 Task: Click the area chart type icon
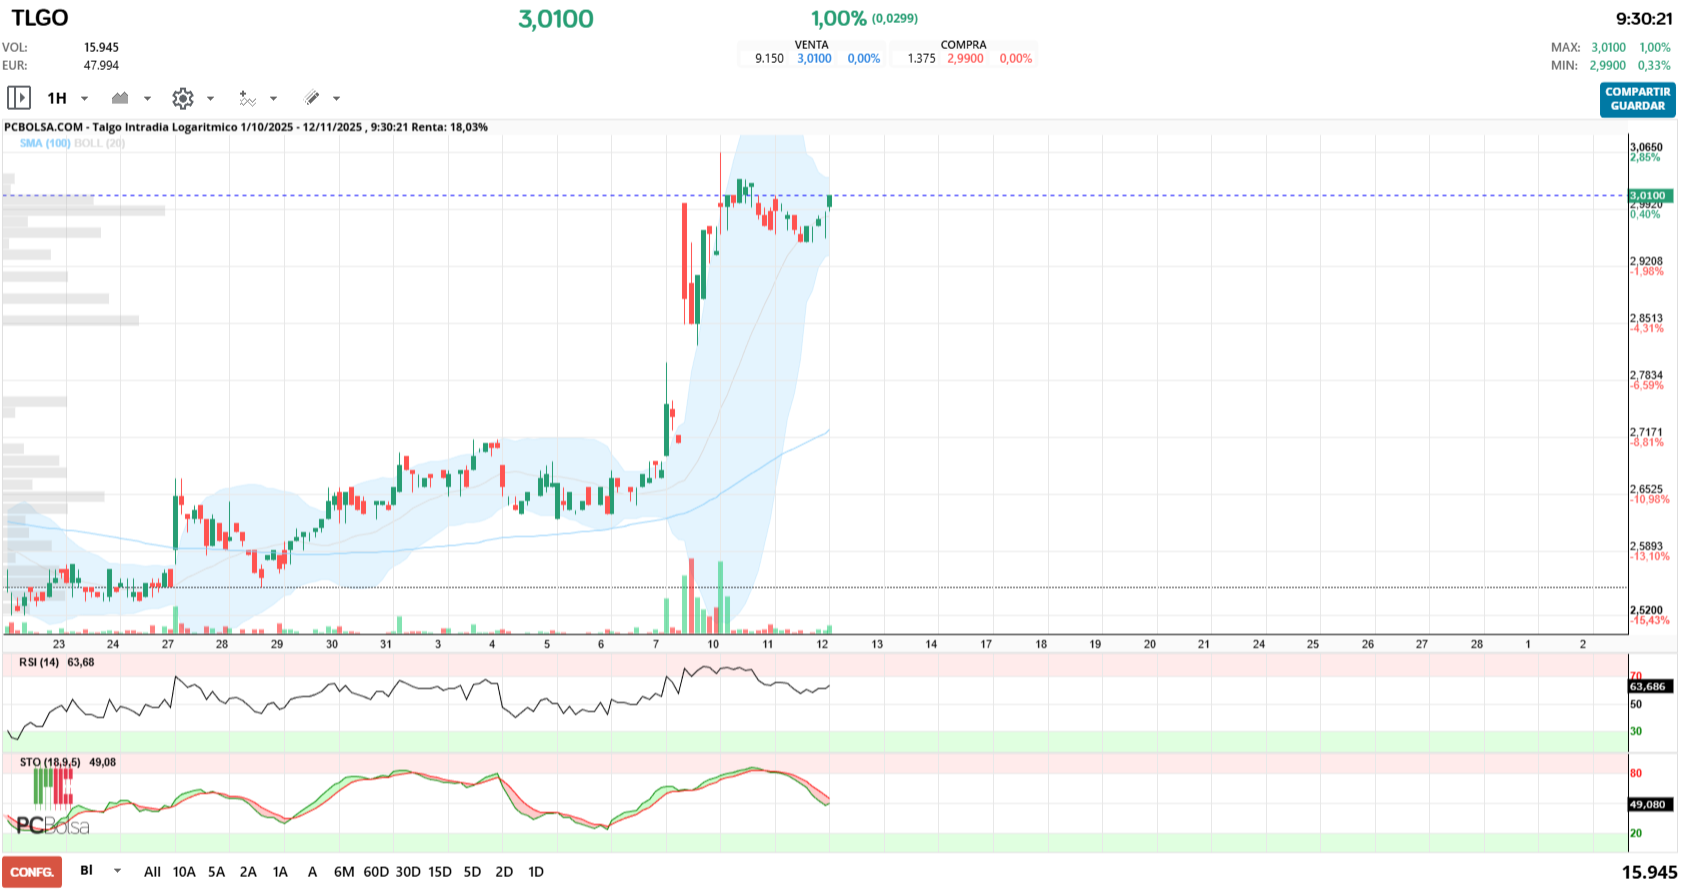(x=121, y=98)
